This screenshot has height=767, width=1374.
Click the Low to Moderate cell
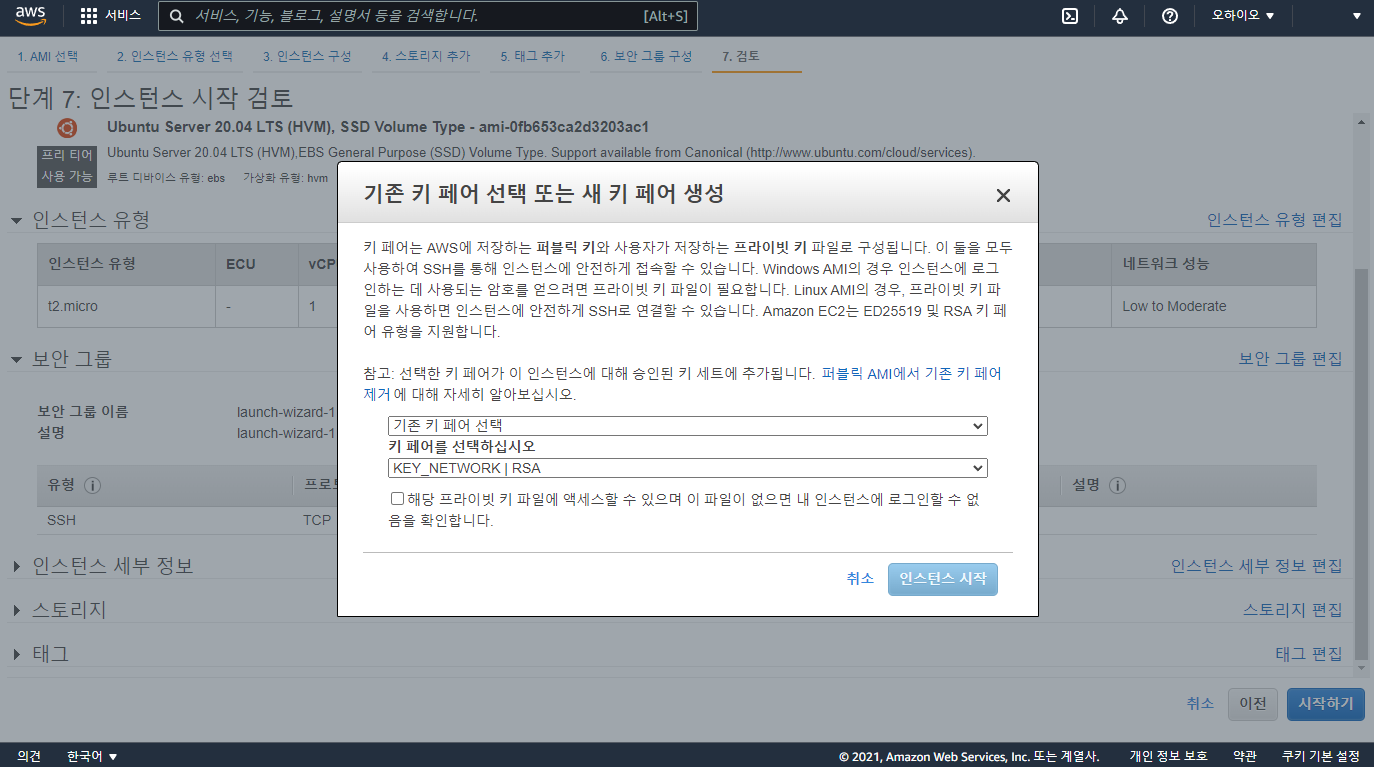1213,306
